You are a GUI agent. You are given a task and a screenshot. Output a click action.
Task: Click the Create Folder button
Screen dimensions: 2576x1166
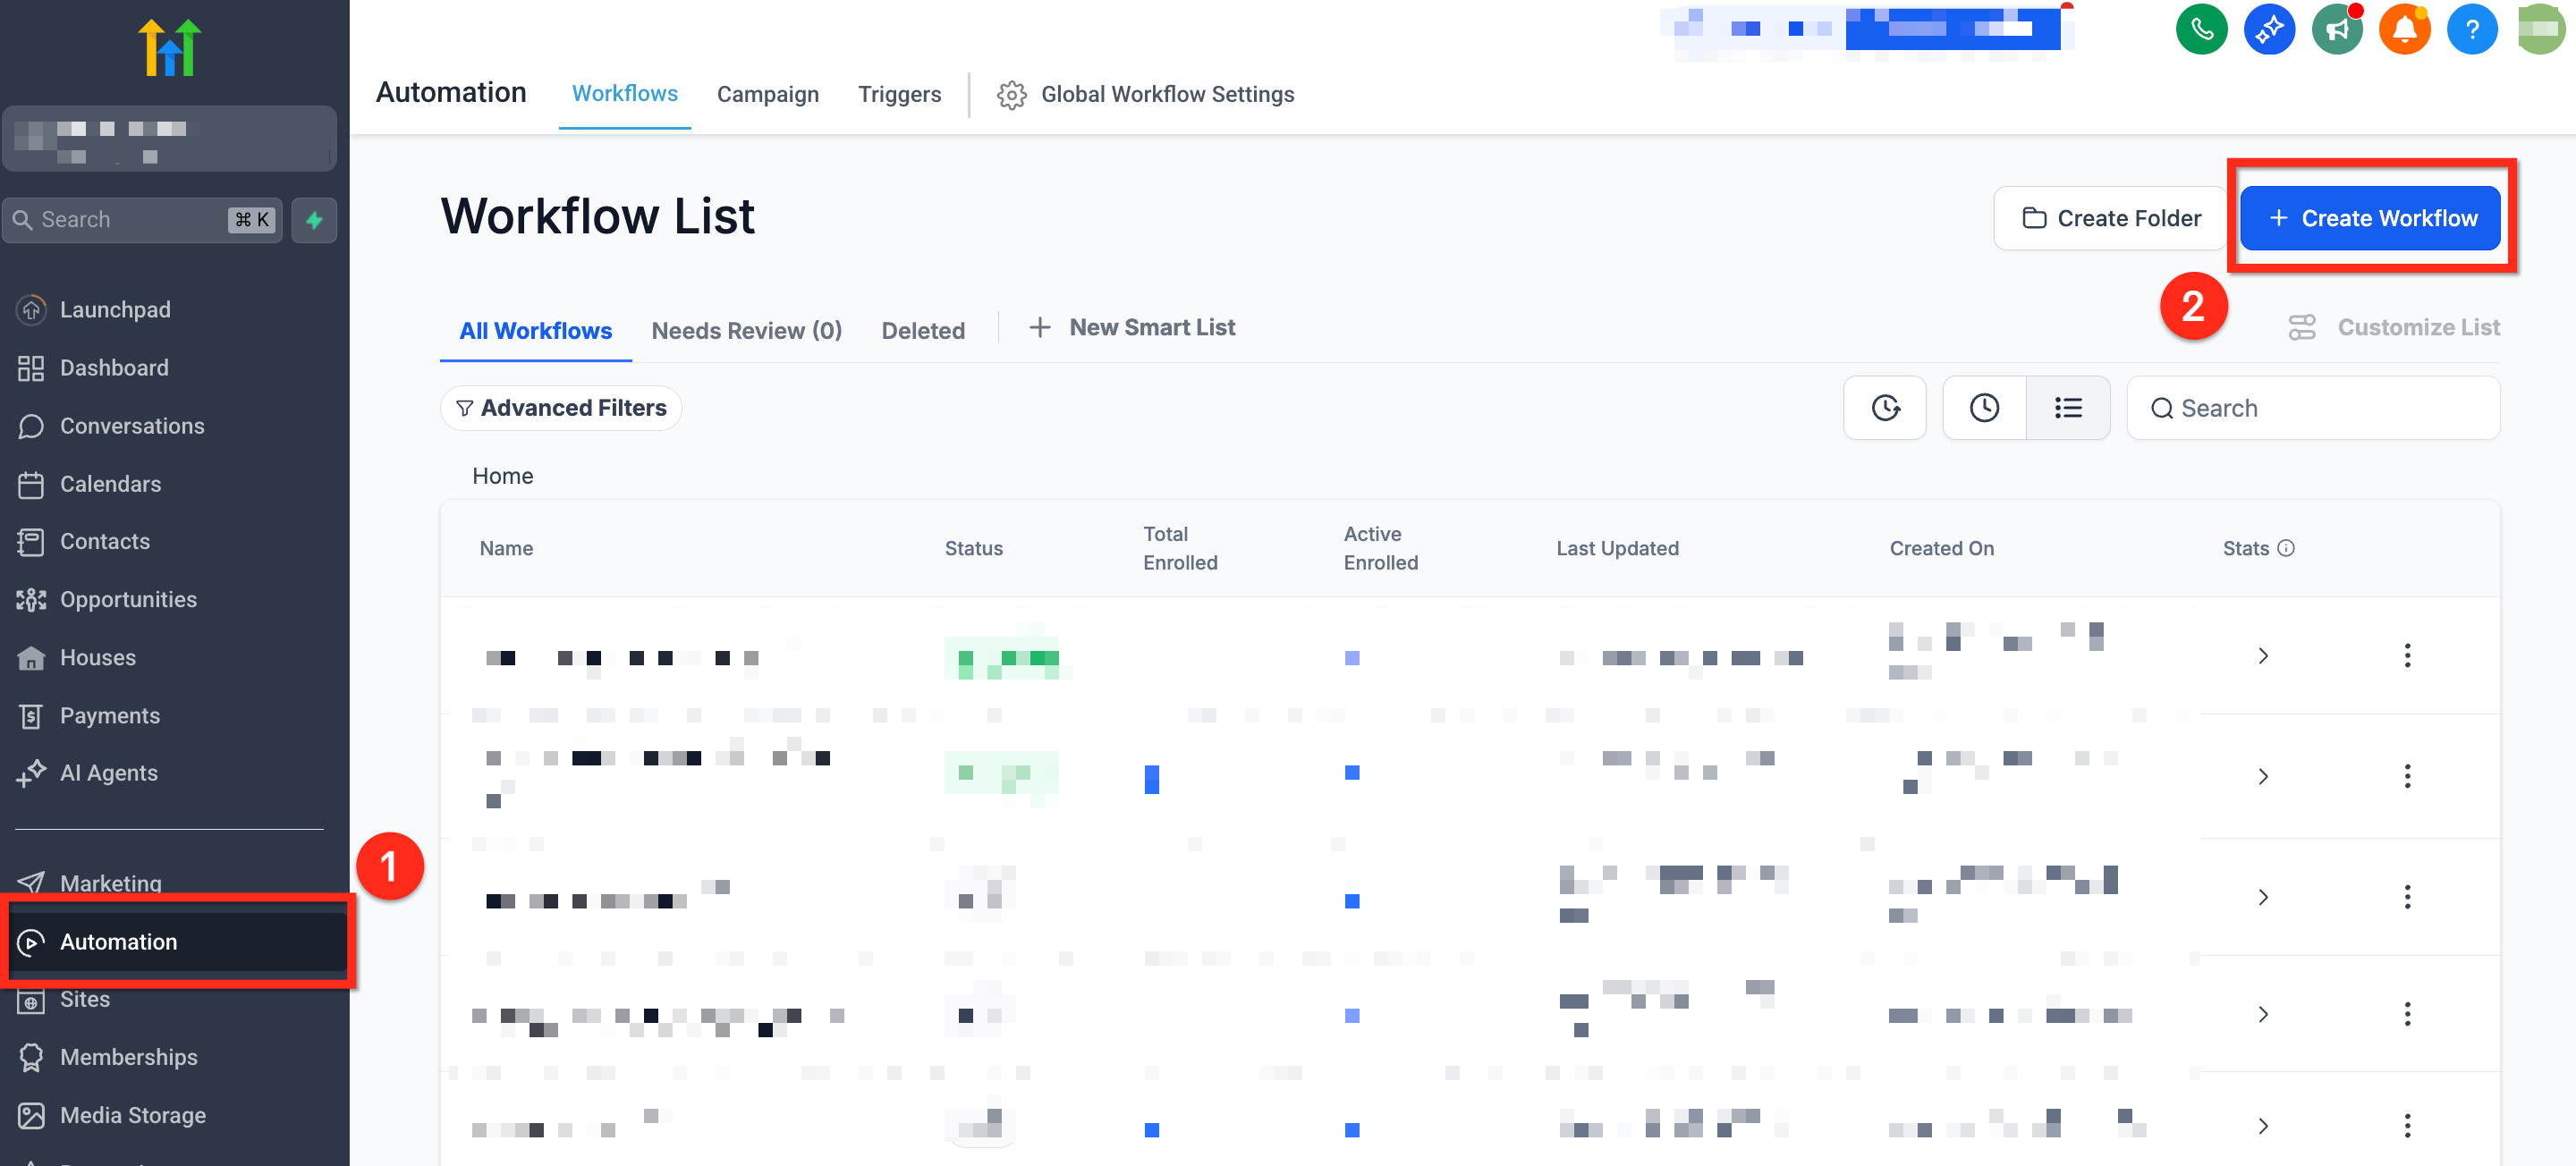point(2110,218)
